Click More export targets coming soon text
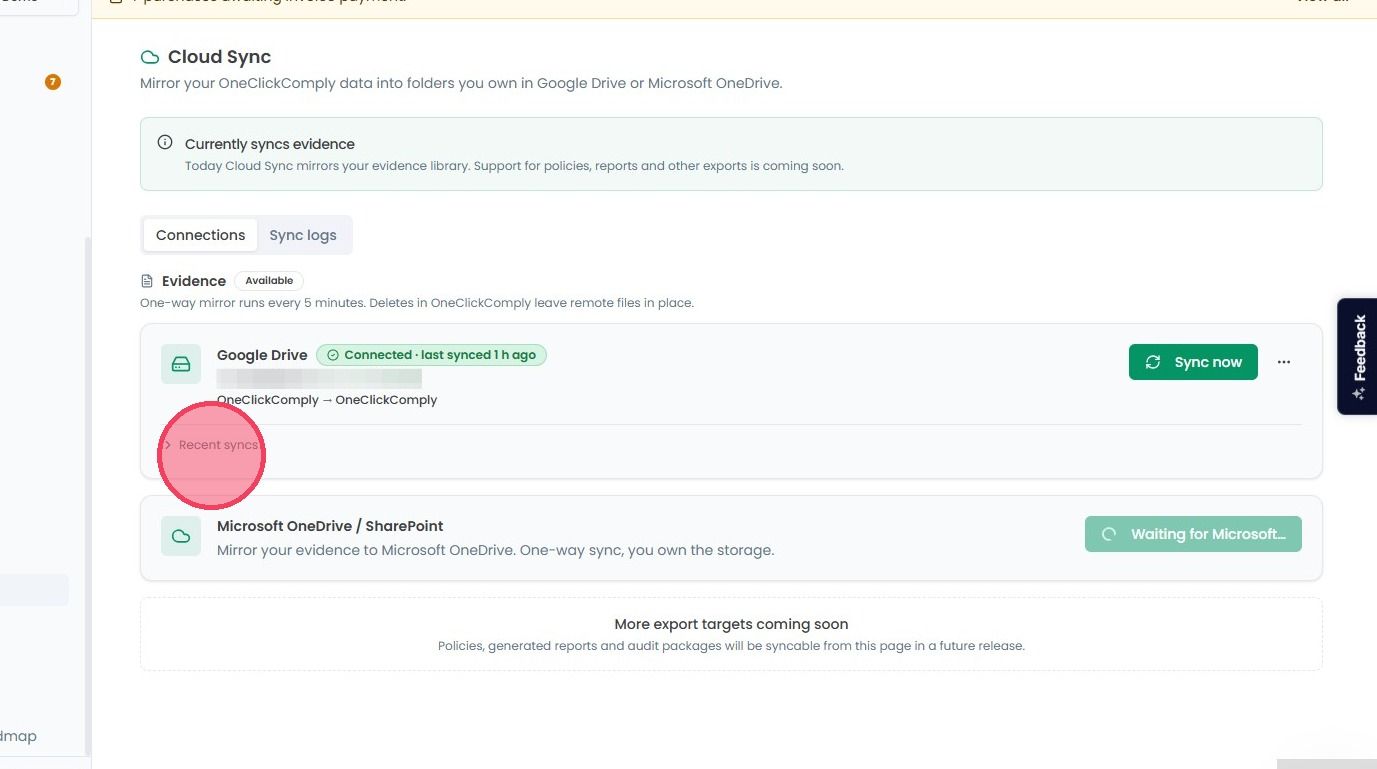Screen dimensions: 1377x769 tap(731, 624)
